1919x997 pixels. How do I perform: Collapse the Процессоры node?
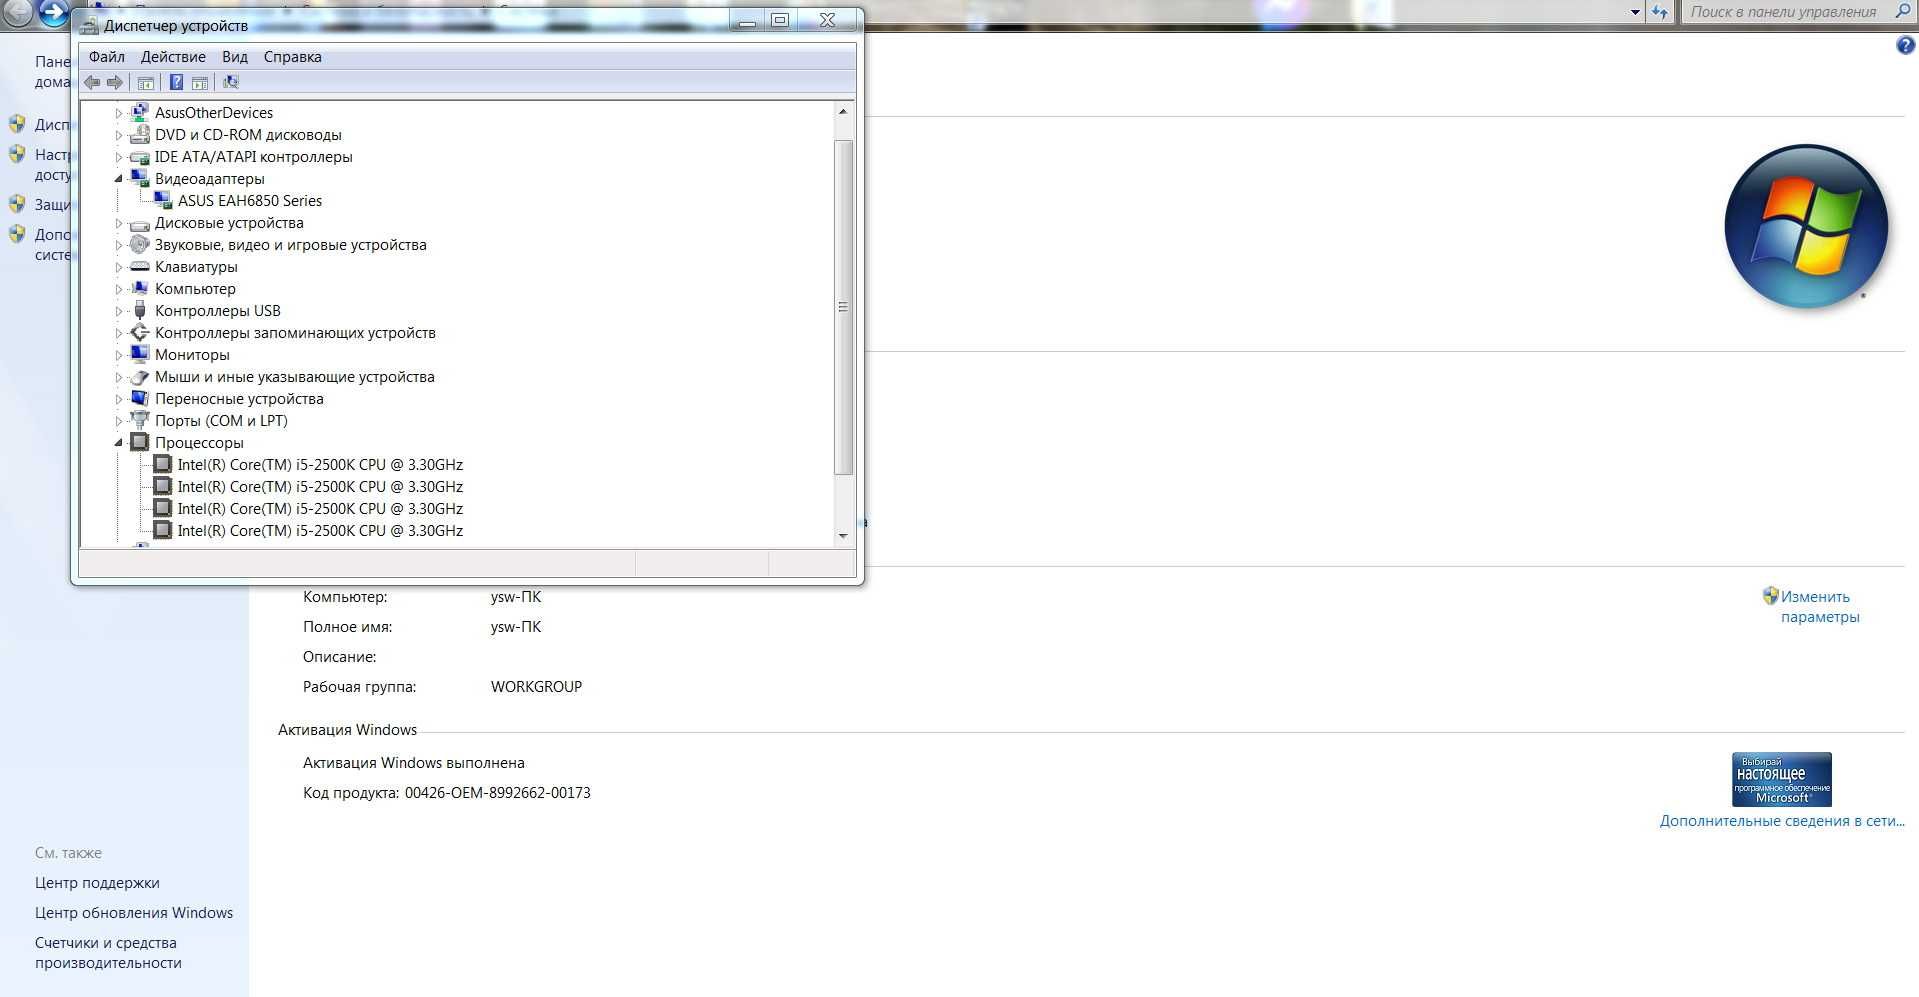click(119, 443)
